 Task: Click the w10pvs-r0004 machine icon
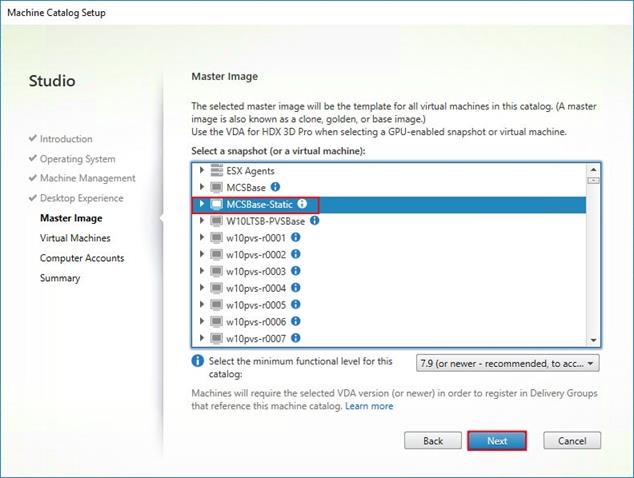[x=217, y=288]
